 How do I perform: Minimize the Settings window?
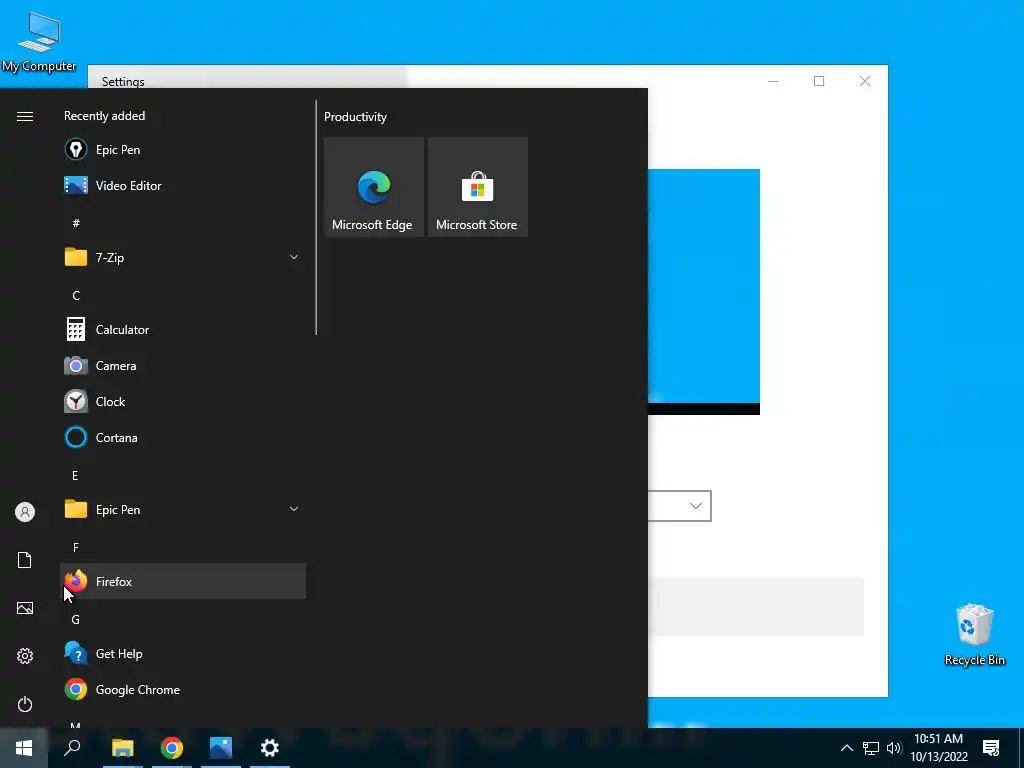[773, 81]
